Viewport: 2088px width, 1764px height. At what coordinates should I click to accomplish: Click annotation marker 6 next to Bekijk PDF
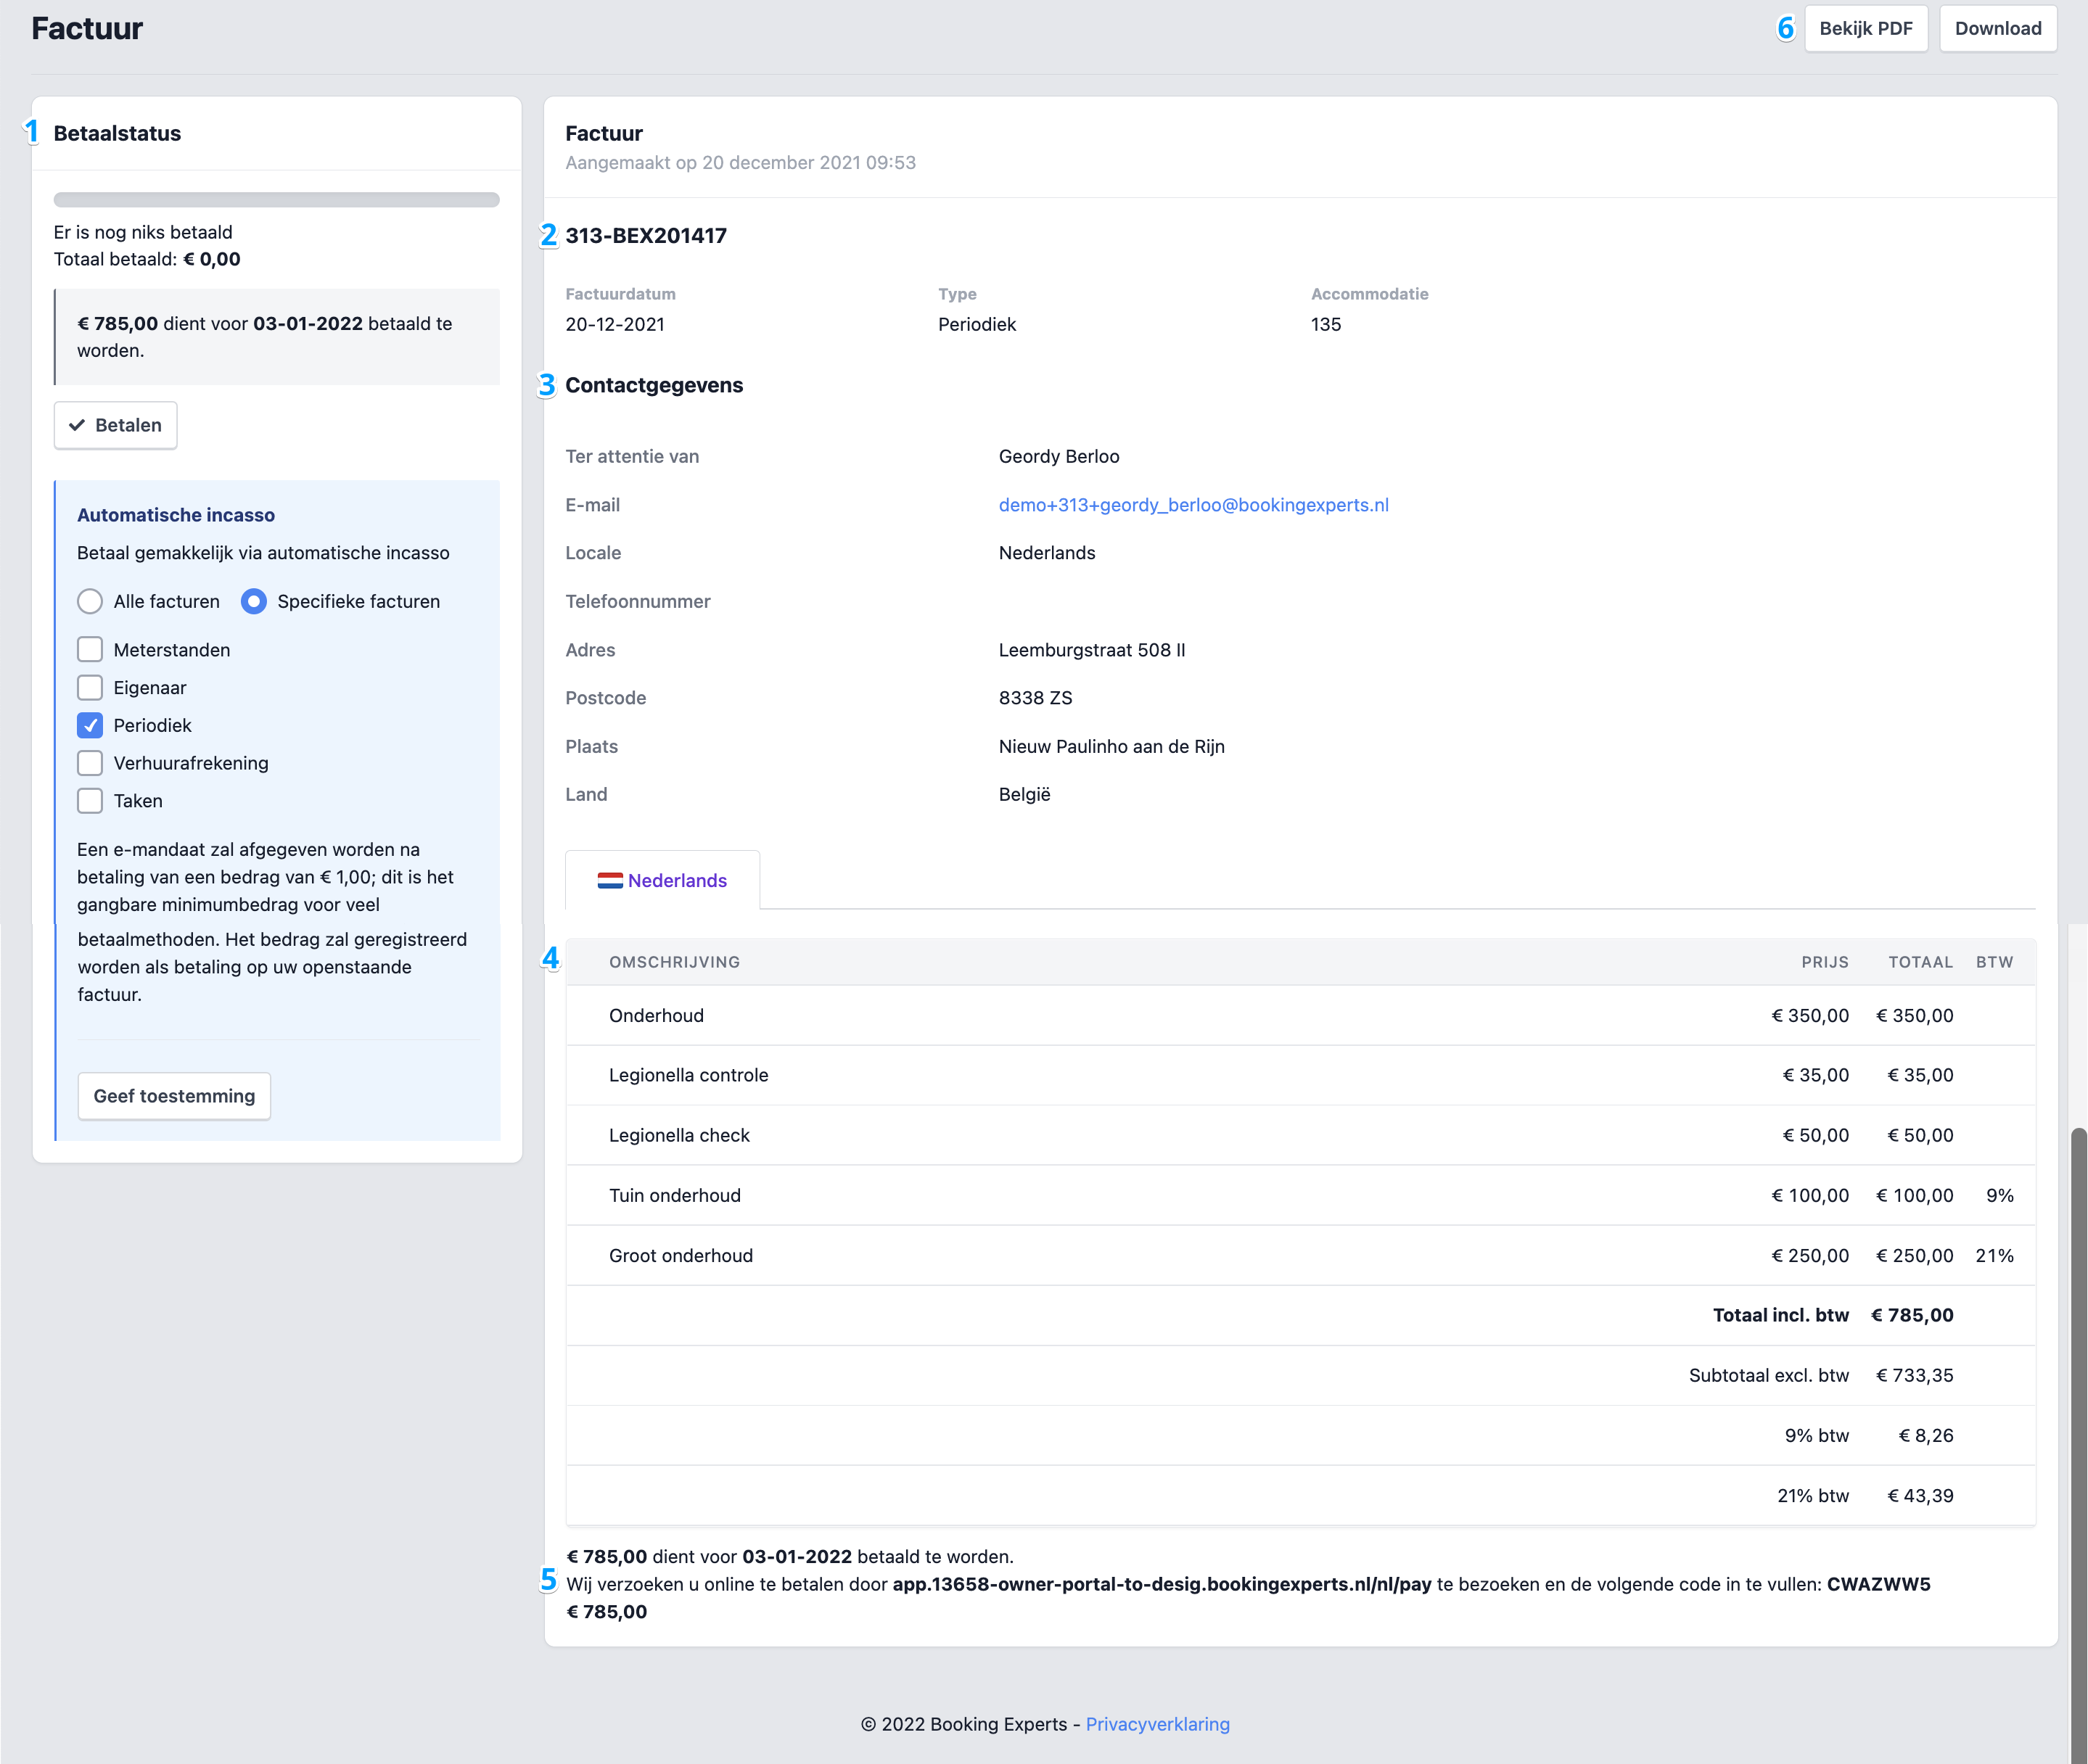(x=1785, y=28)
